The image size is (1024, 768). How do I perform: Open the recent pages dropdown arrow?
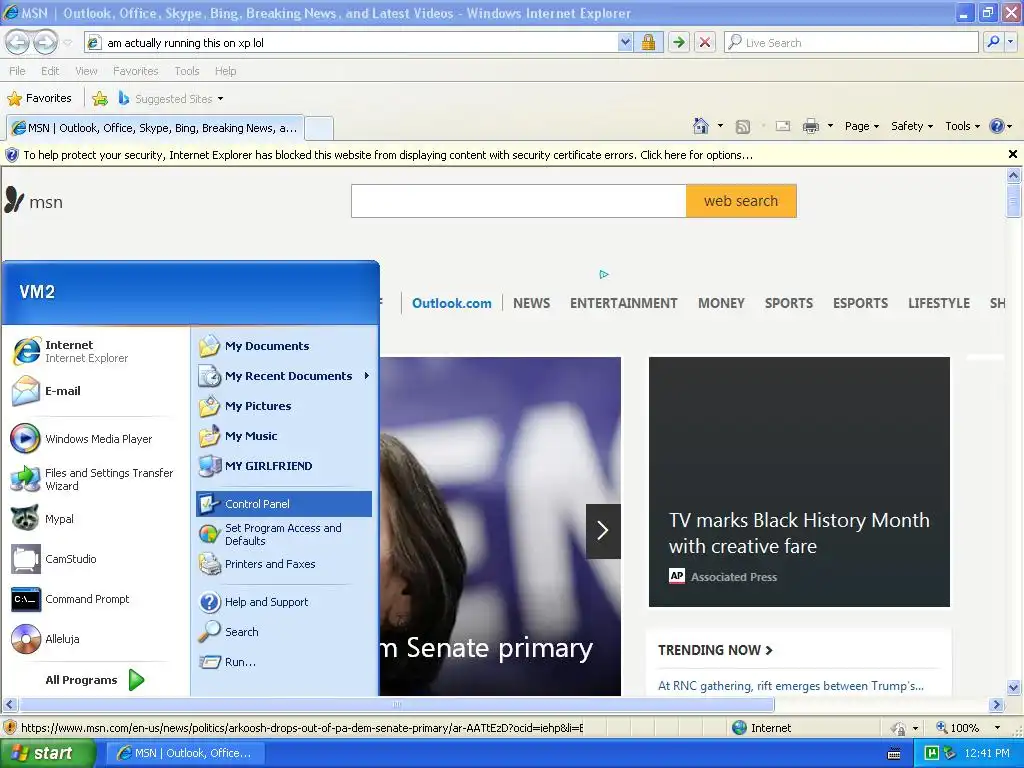pyautogui.click(x=67, y=43)
